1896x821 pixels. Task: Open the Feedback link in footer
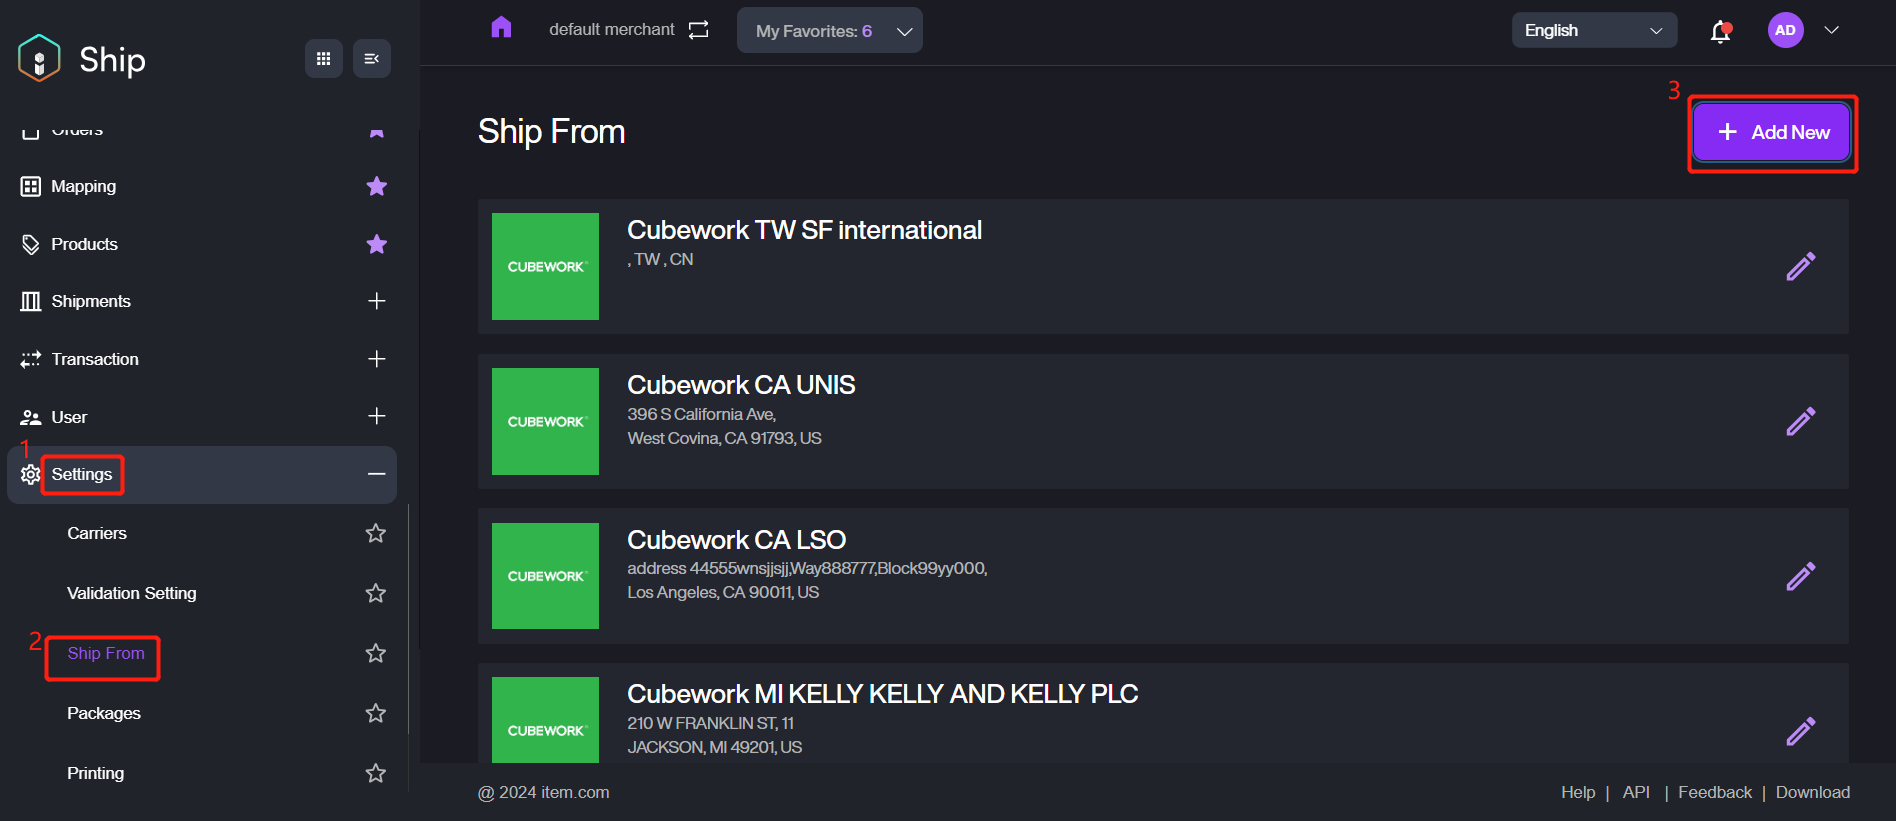1714,792
